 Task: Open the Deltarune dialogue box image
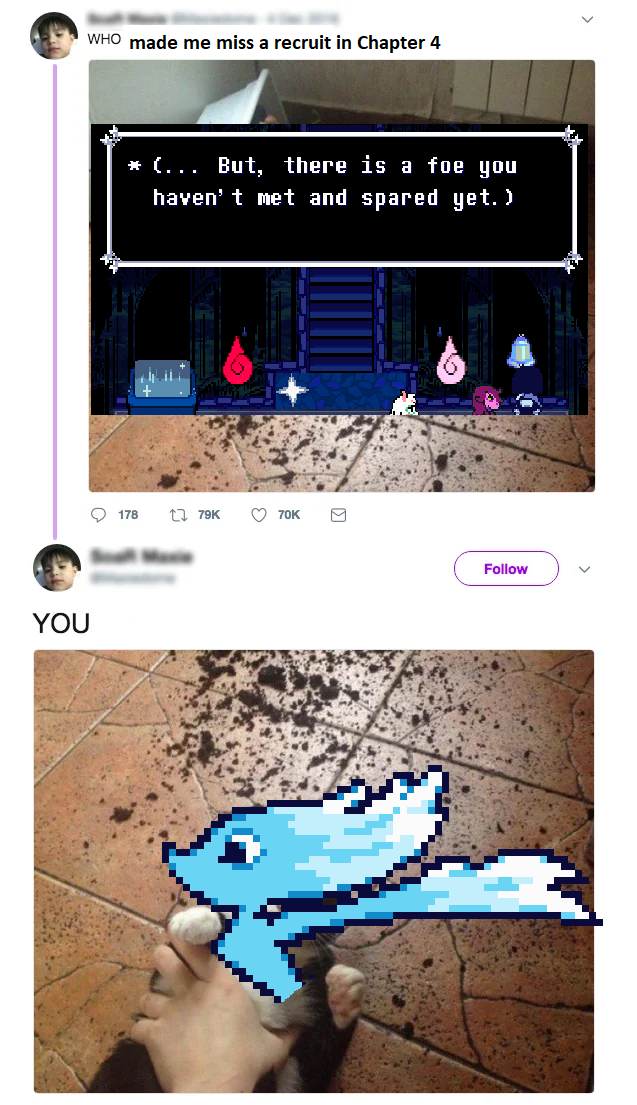[342, 276]
